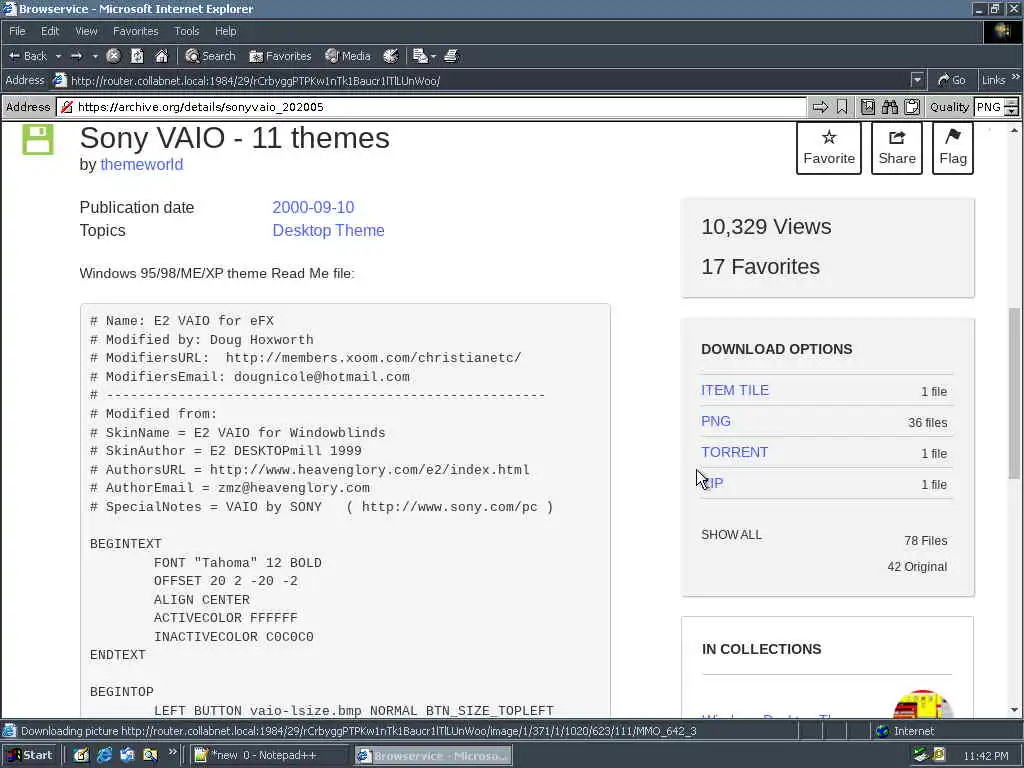Open the Media pane in IE toolbar
The width and height of the screenshot is (1024, 768).
click(x=348, y=56)
